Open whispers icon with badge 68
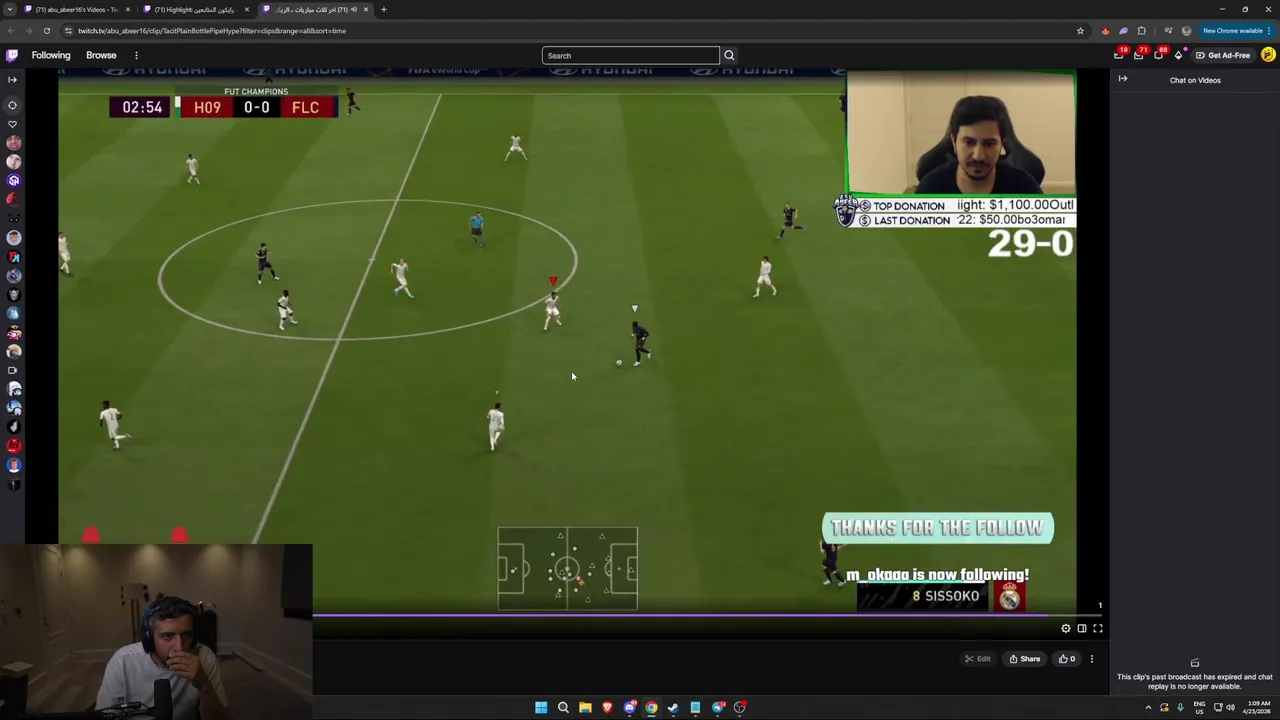Screen dimensions: 1280x720 click(1159, 55)
